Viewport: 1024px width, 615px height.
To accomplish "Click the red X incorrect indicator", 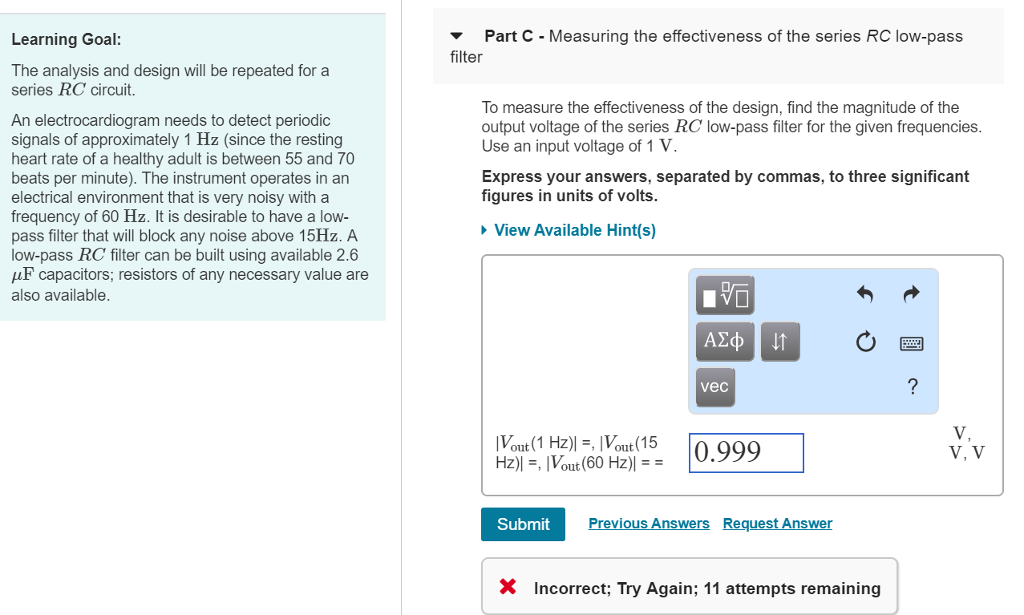I will [x=507, y=587].
